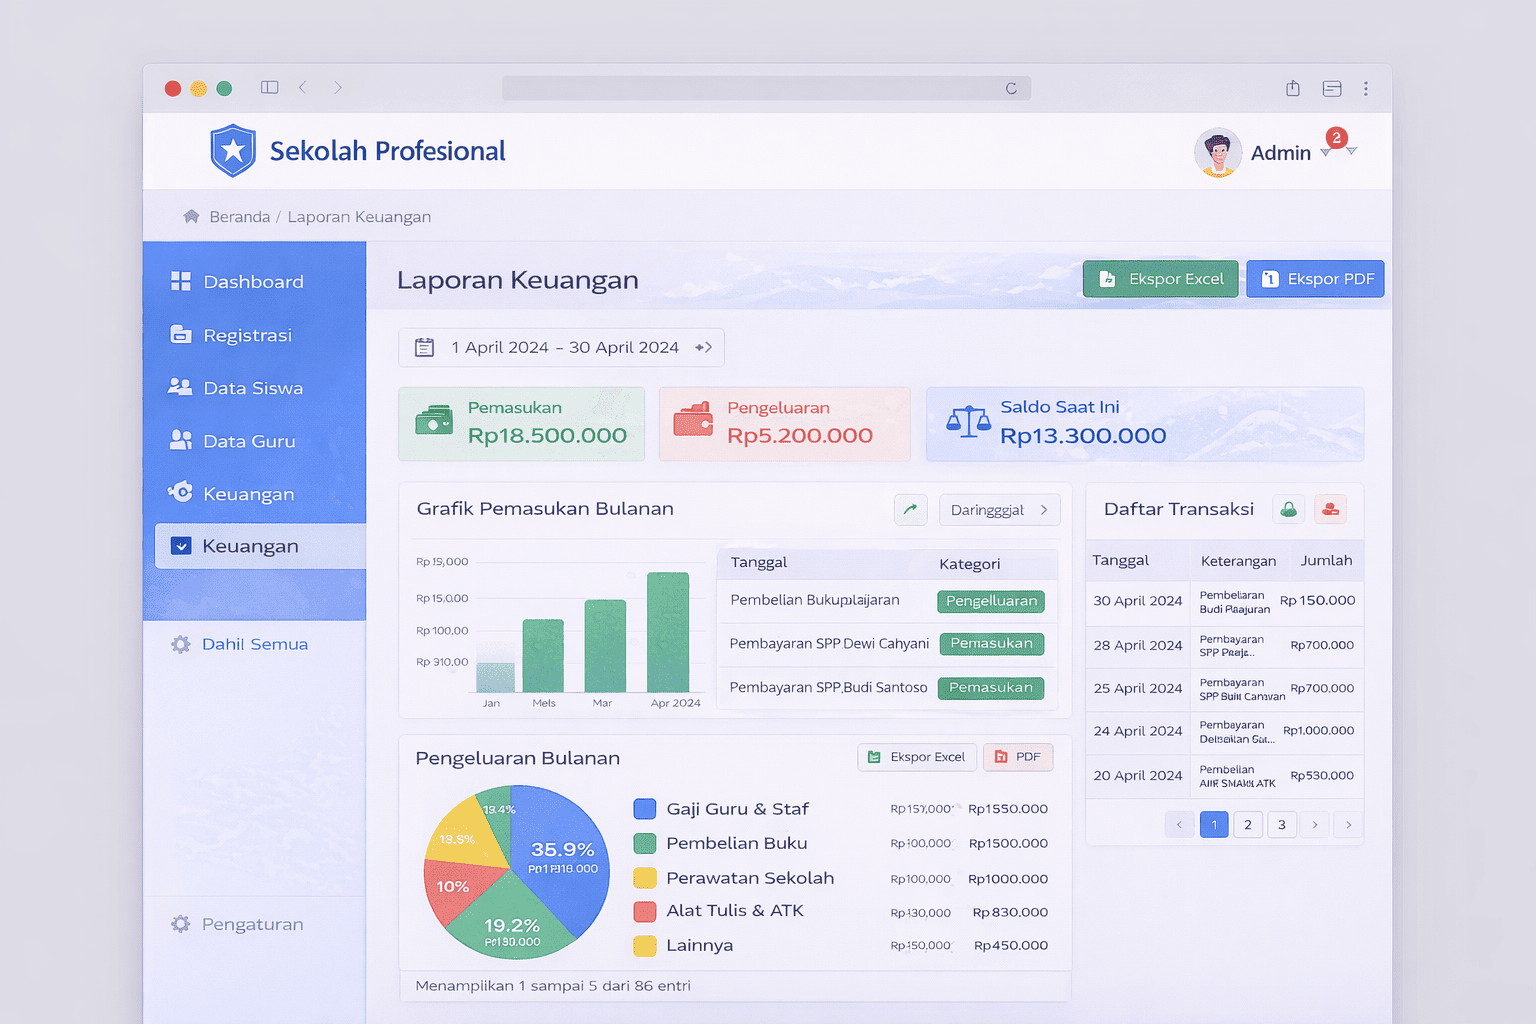Click the green icon beside Daftar Transaksi
This screenshot has width=1536, height=1024.
coord(1288,509)
